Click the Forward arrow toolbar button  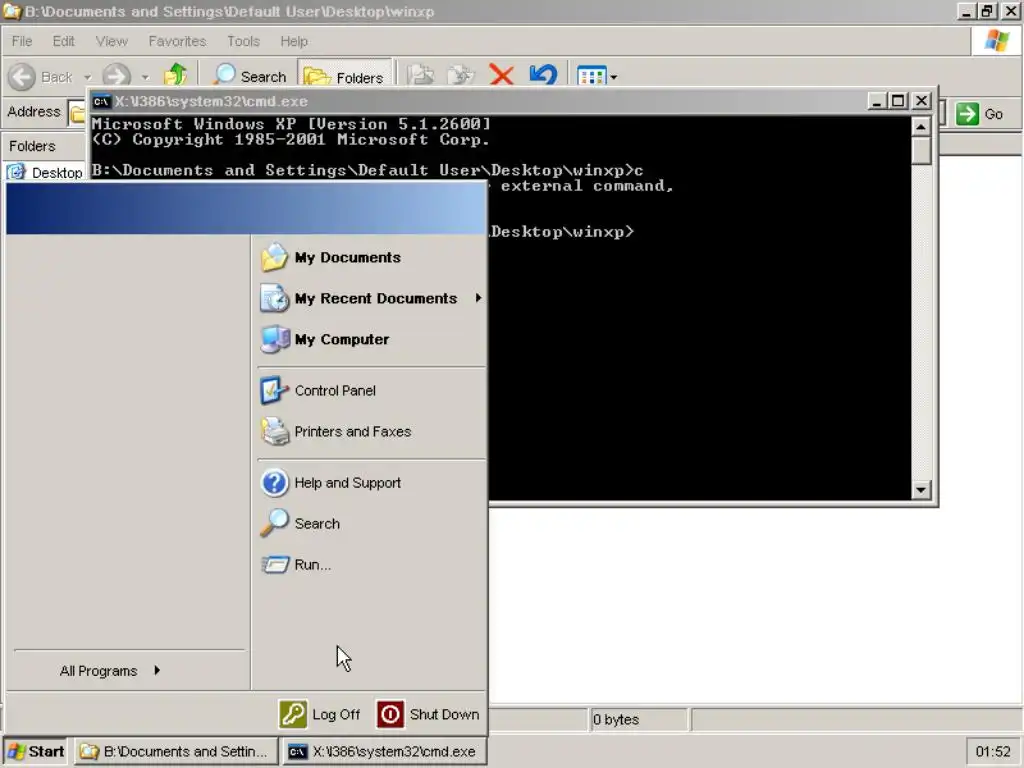117,77
